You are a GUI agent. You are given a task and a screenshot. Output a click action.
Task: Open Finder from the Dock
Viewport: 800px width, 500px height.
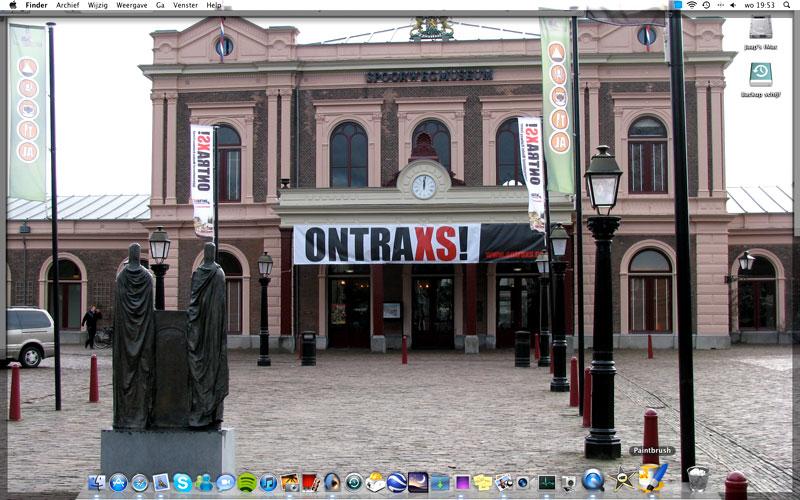click(97, 482)
